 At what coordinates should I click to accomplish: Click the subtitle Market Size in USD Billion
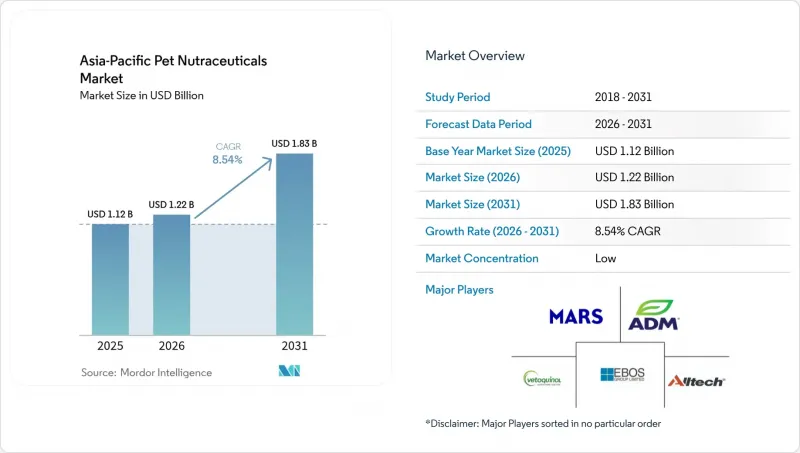[x=142, y=95]
